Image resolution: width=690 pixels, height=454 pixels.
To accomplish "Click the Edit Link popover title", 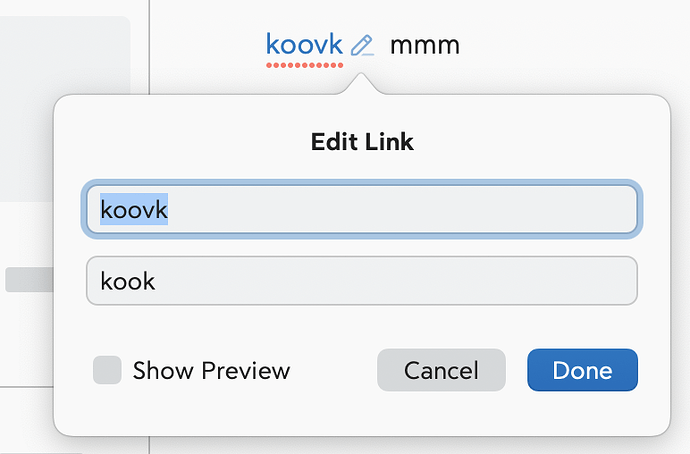I will pyautogui.click(x=362, y=142).
